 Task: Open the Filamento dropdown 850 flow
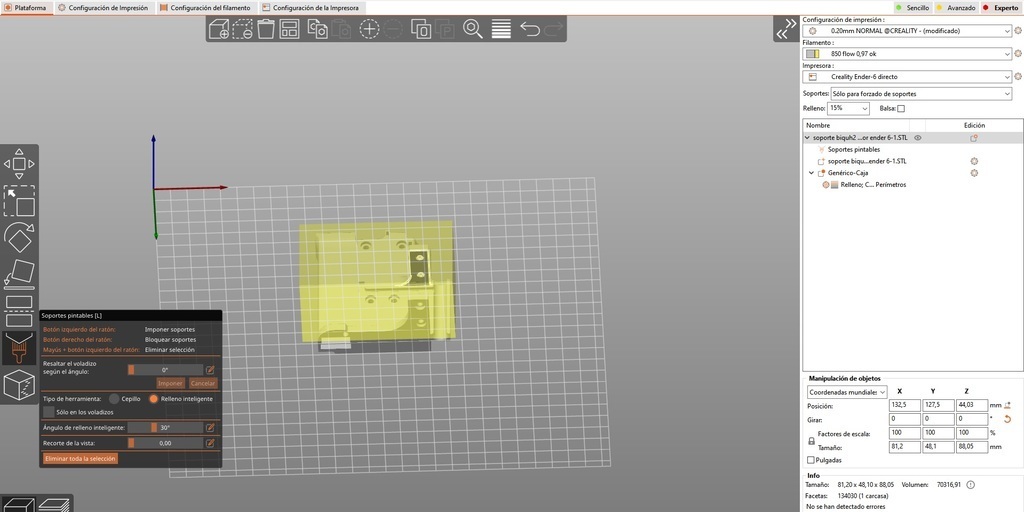tap(907, 54)
